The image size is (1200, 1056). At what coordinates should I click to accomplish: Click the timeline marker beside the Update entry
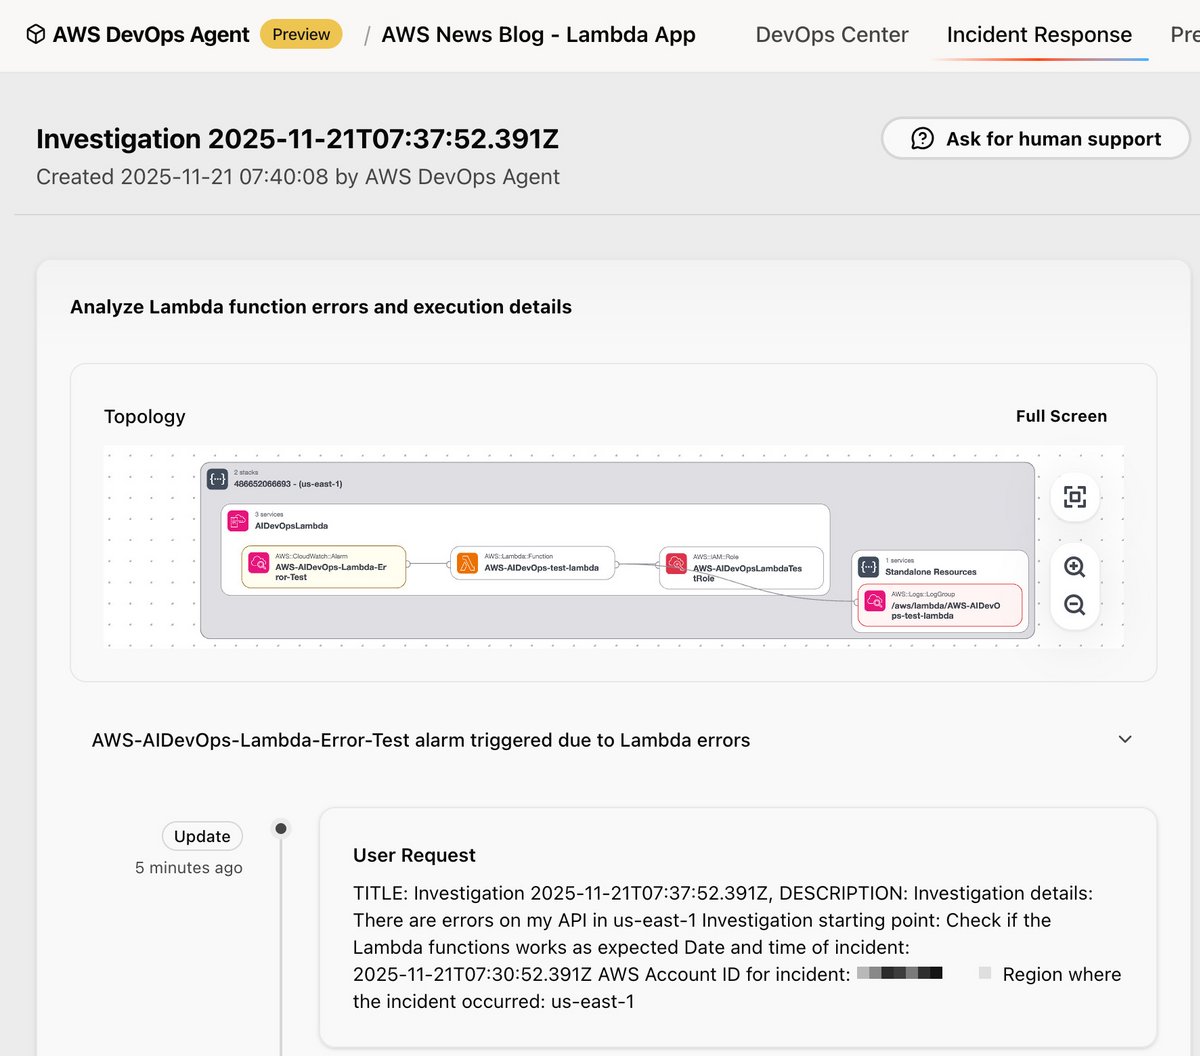coord(281,827)
